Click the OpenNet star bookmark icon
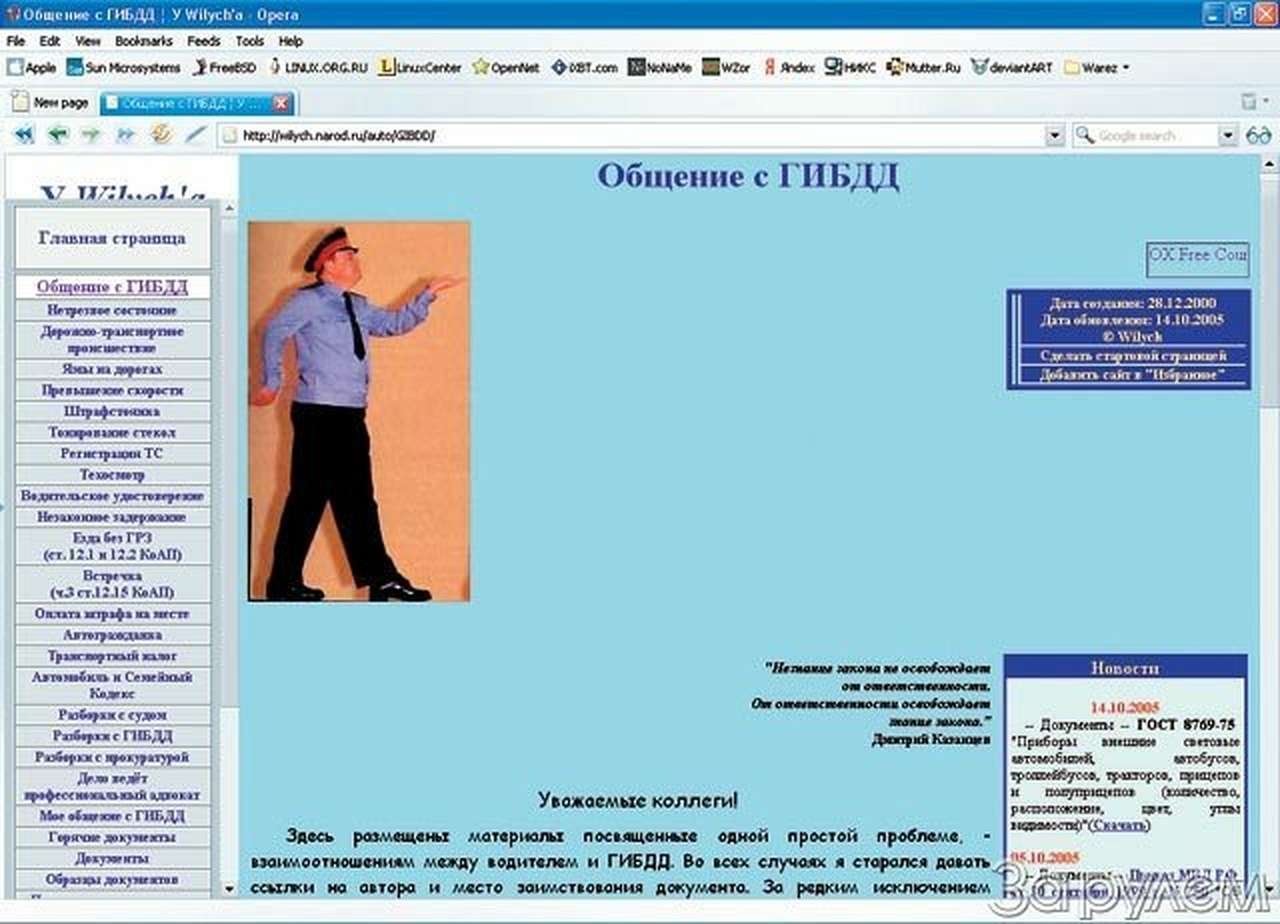The height and width of the screenshot is (924, 1280). (x=480, y=68)
